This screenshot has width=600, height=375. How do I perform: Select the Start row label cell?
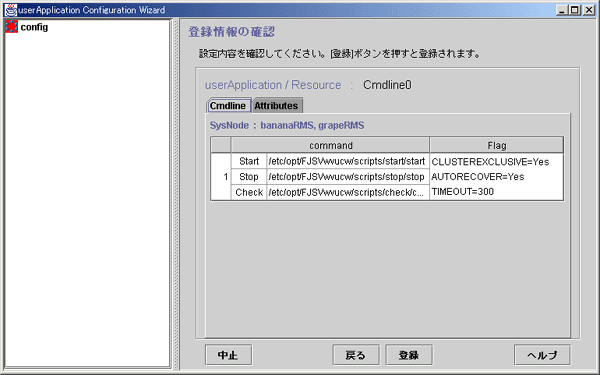point(249,161)
